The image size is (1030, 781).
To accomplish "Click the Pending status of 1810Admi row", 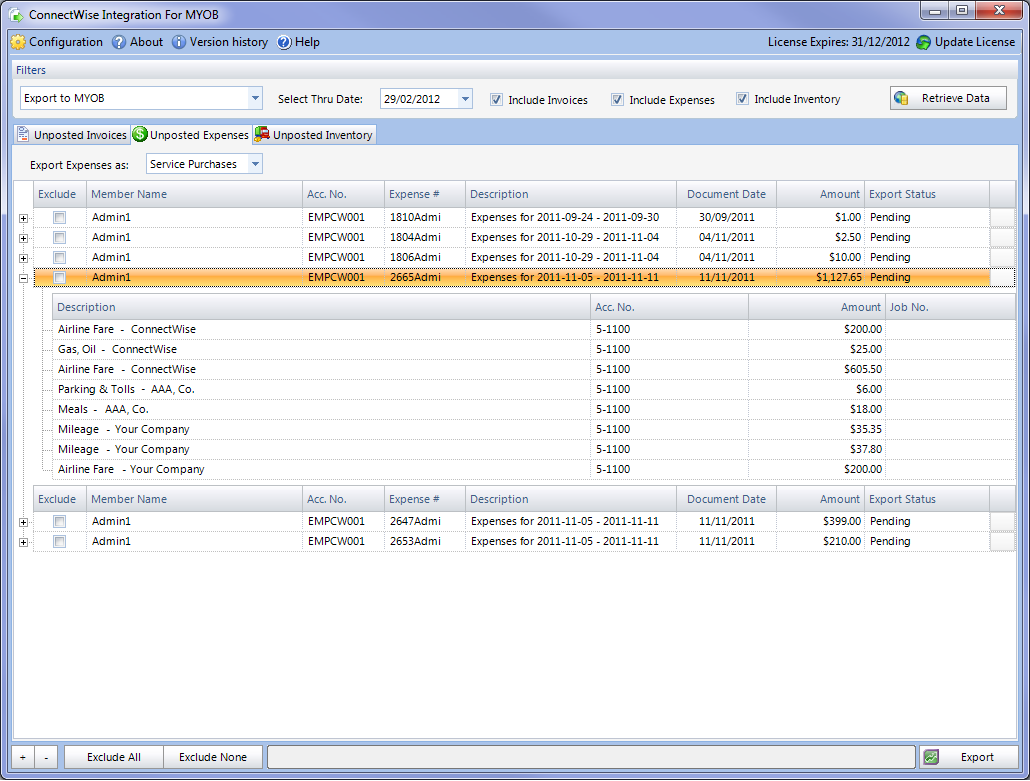I will [x=890, y=217].
